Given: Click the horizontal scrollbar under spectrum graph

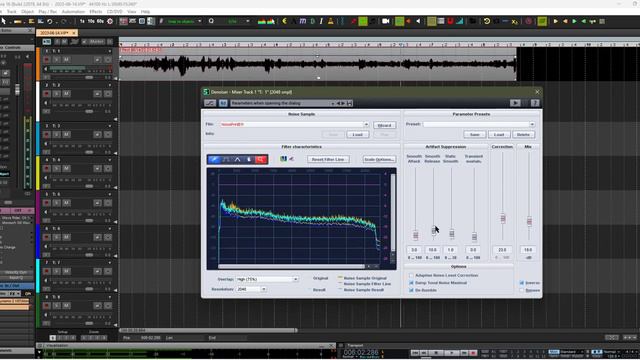Looking at the screenshot, I should [291, 267].
